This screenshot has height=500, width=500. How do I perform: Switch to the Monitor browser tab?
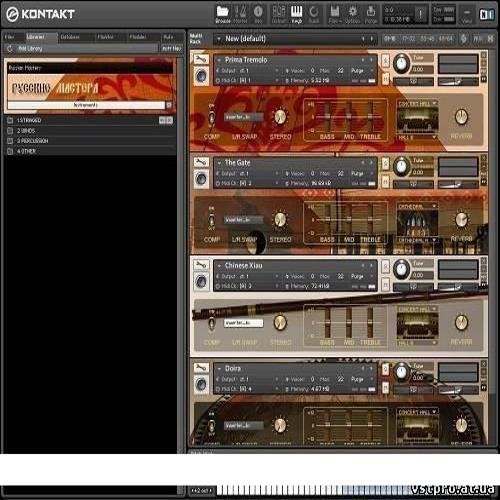point(105,37)
